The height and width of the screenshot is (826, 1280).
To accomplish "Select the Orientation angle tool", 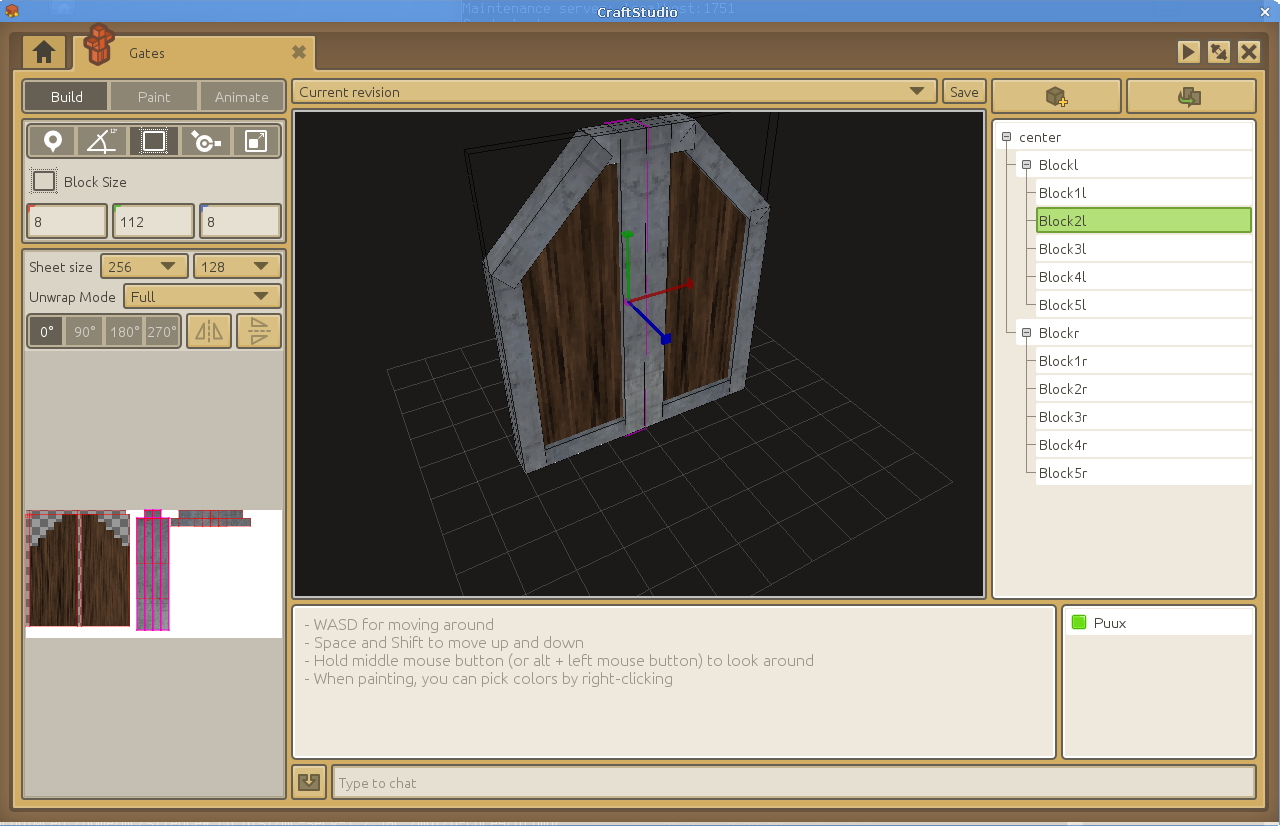I will click(x=102, y=141).
